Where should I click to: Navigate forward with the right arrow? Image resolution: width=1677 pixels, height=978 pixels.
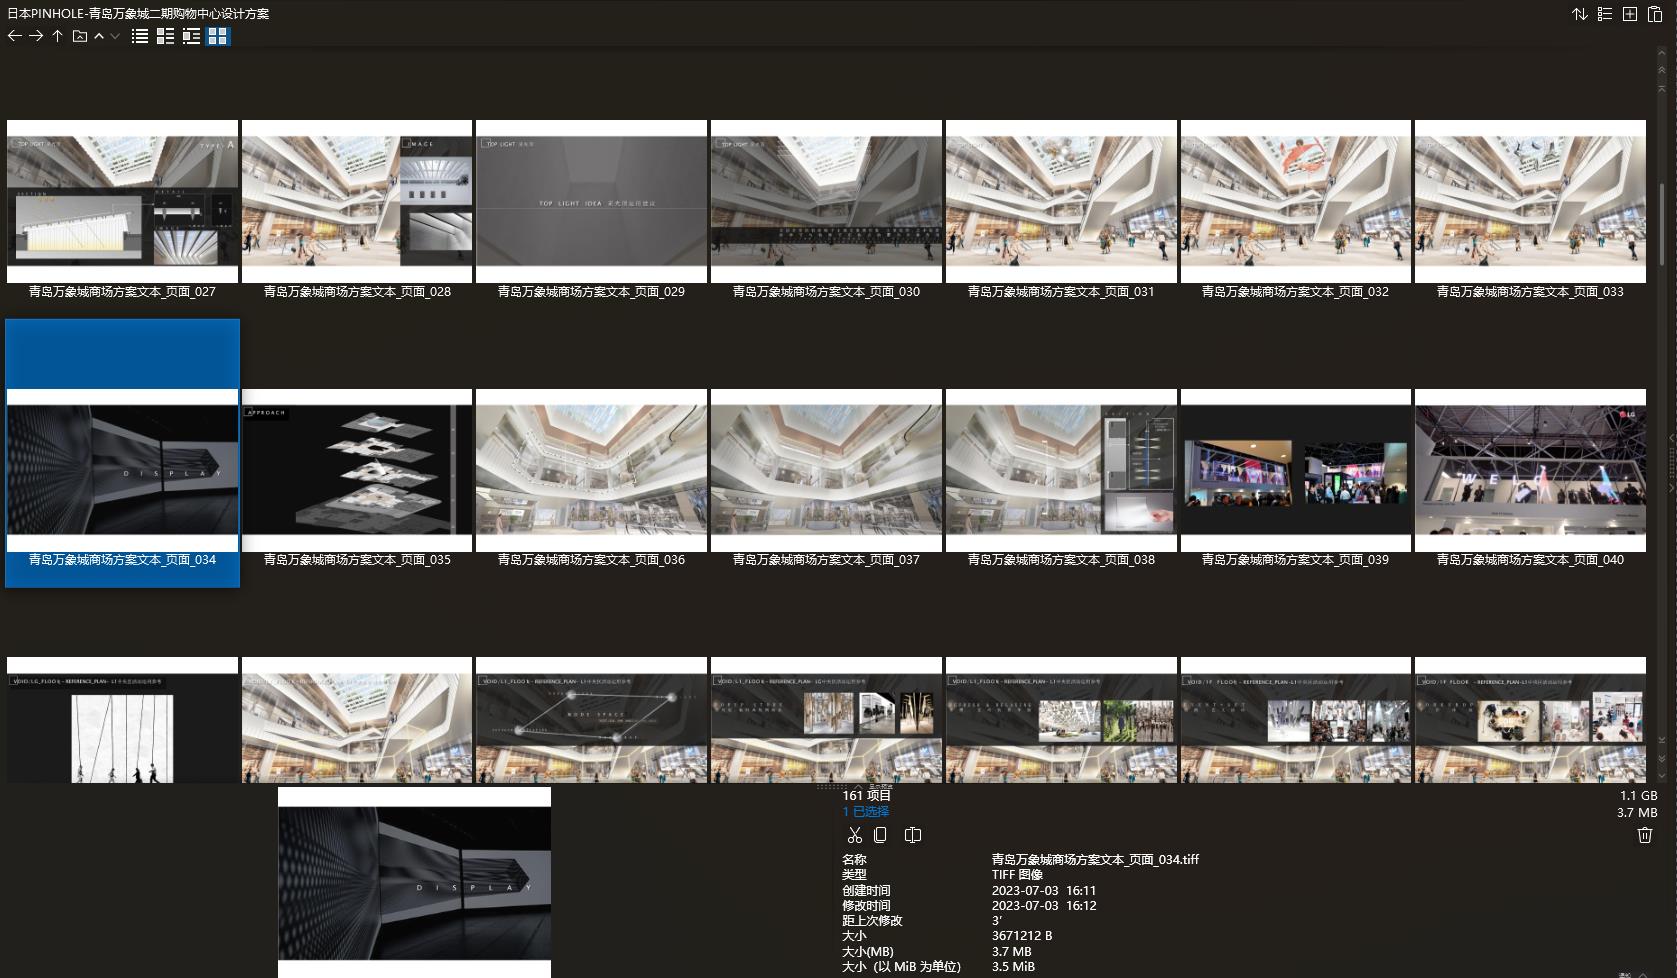point(36,36)
